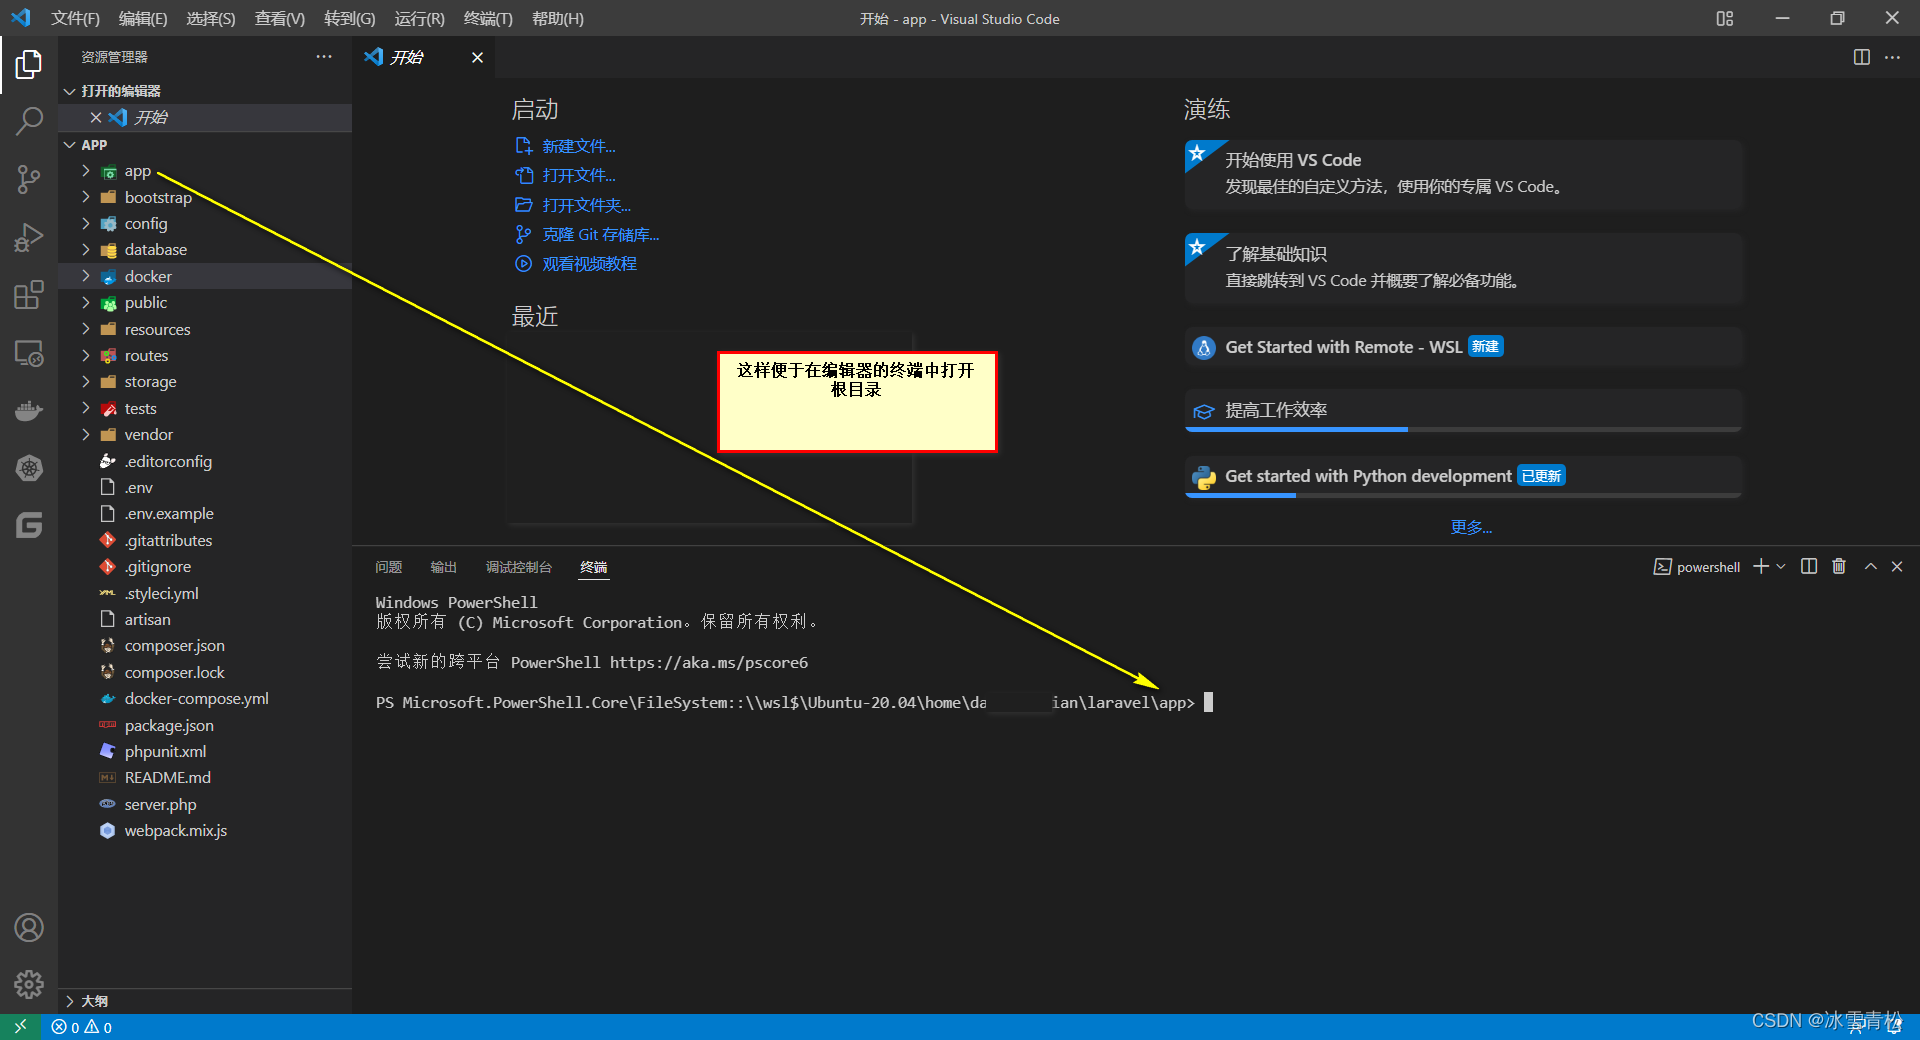
Task: Open the Search view in the activity bar
Action: (x=29, y=122)
